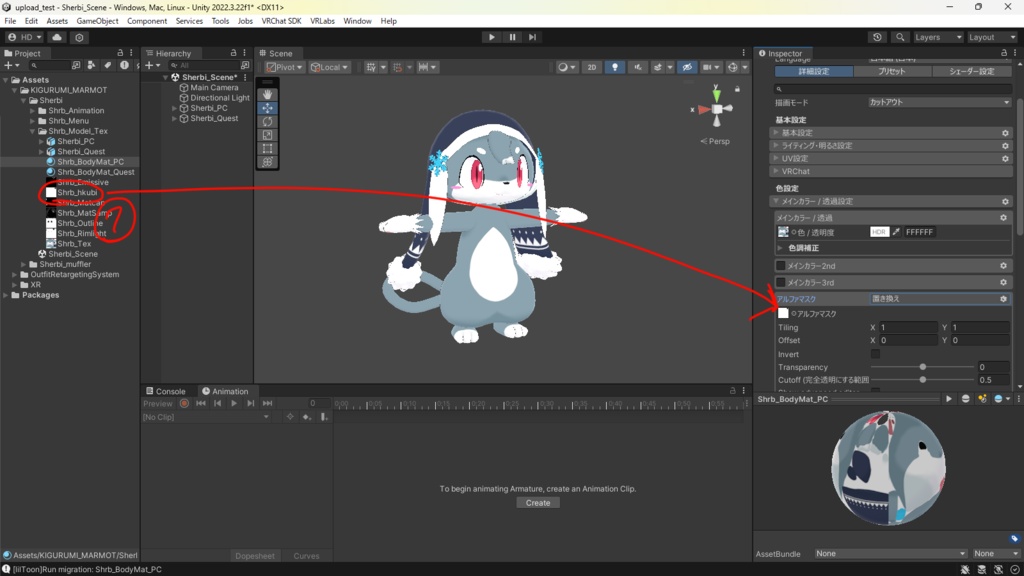Toggle 2D view mode in Scene
Screen dimensions: 1024x576
click(592, 67)
